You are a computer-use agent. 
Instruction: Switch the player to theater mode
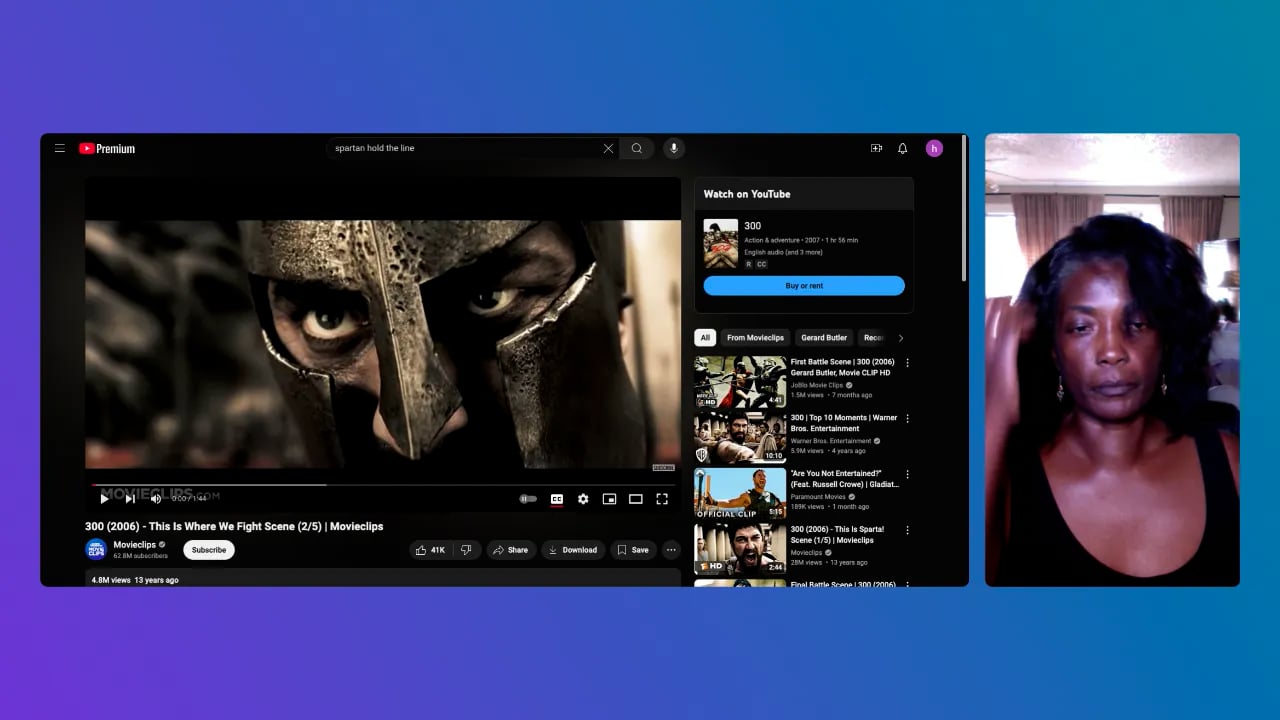click(635, 499)
